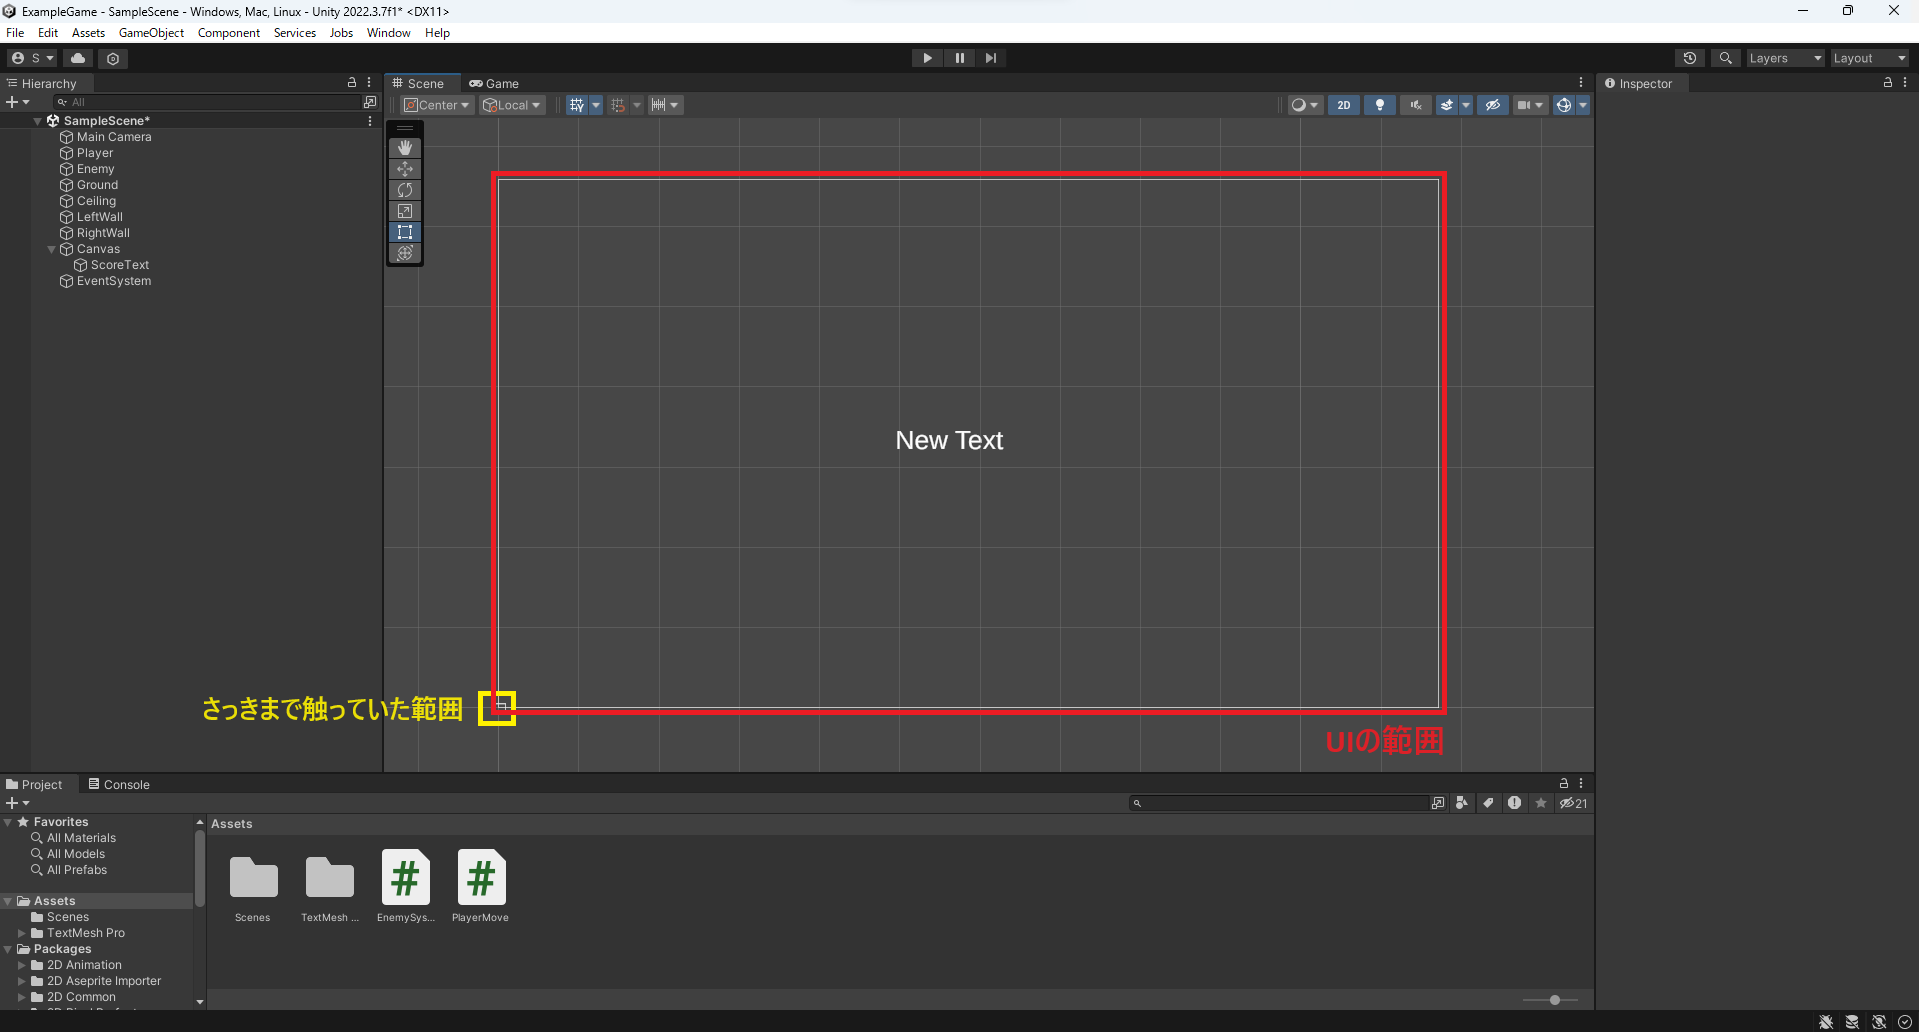Select the Hand tool in the Scene overlay

click(404, 147)
